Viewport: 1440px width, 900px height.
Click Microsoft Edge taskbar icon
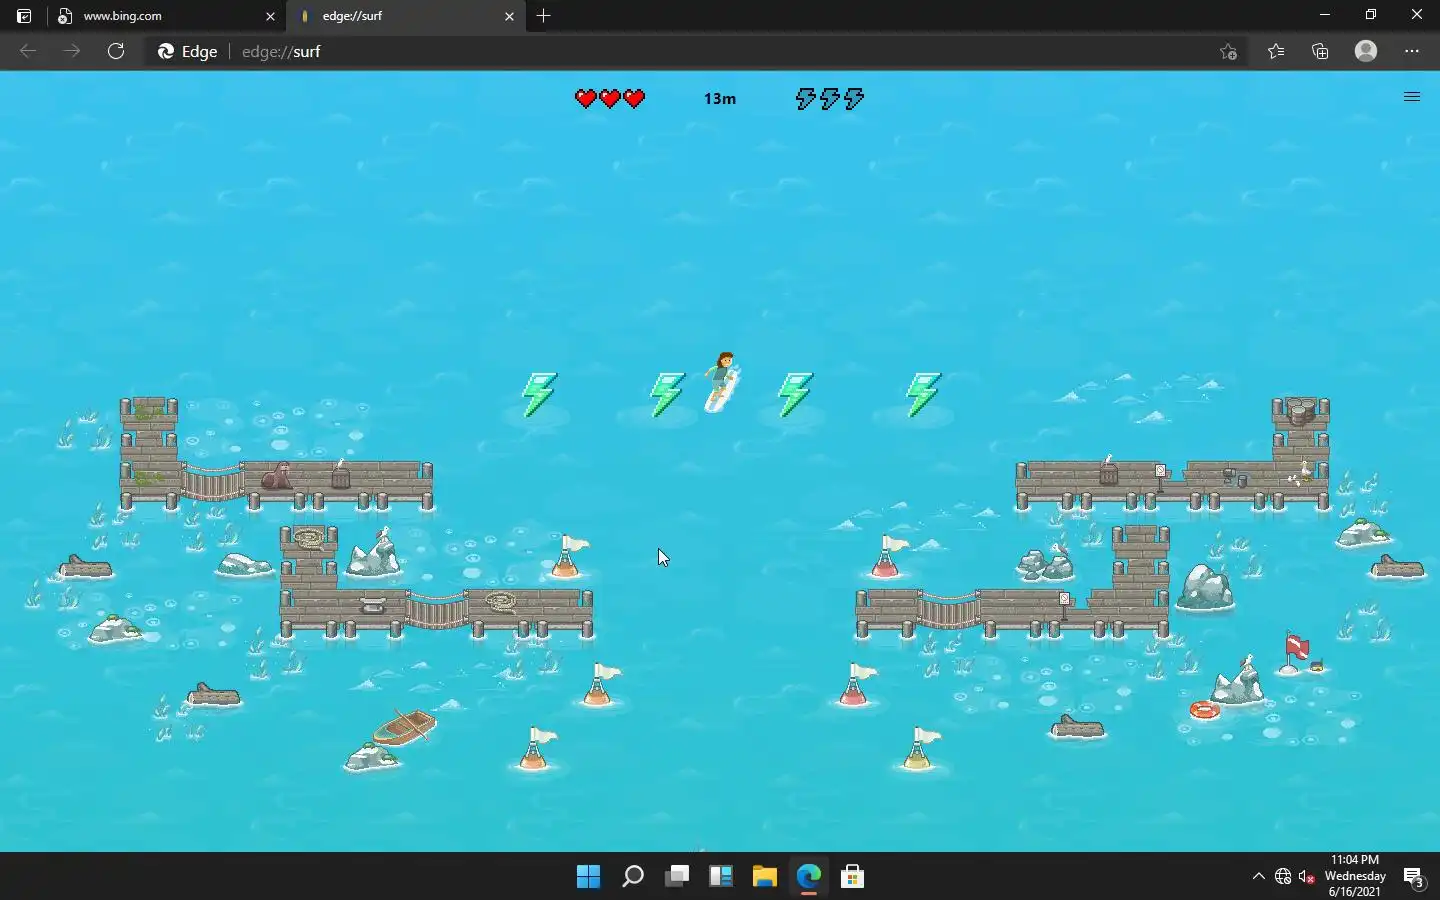tap(809, 877)
